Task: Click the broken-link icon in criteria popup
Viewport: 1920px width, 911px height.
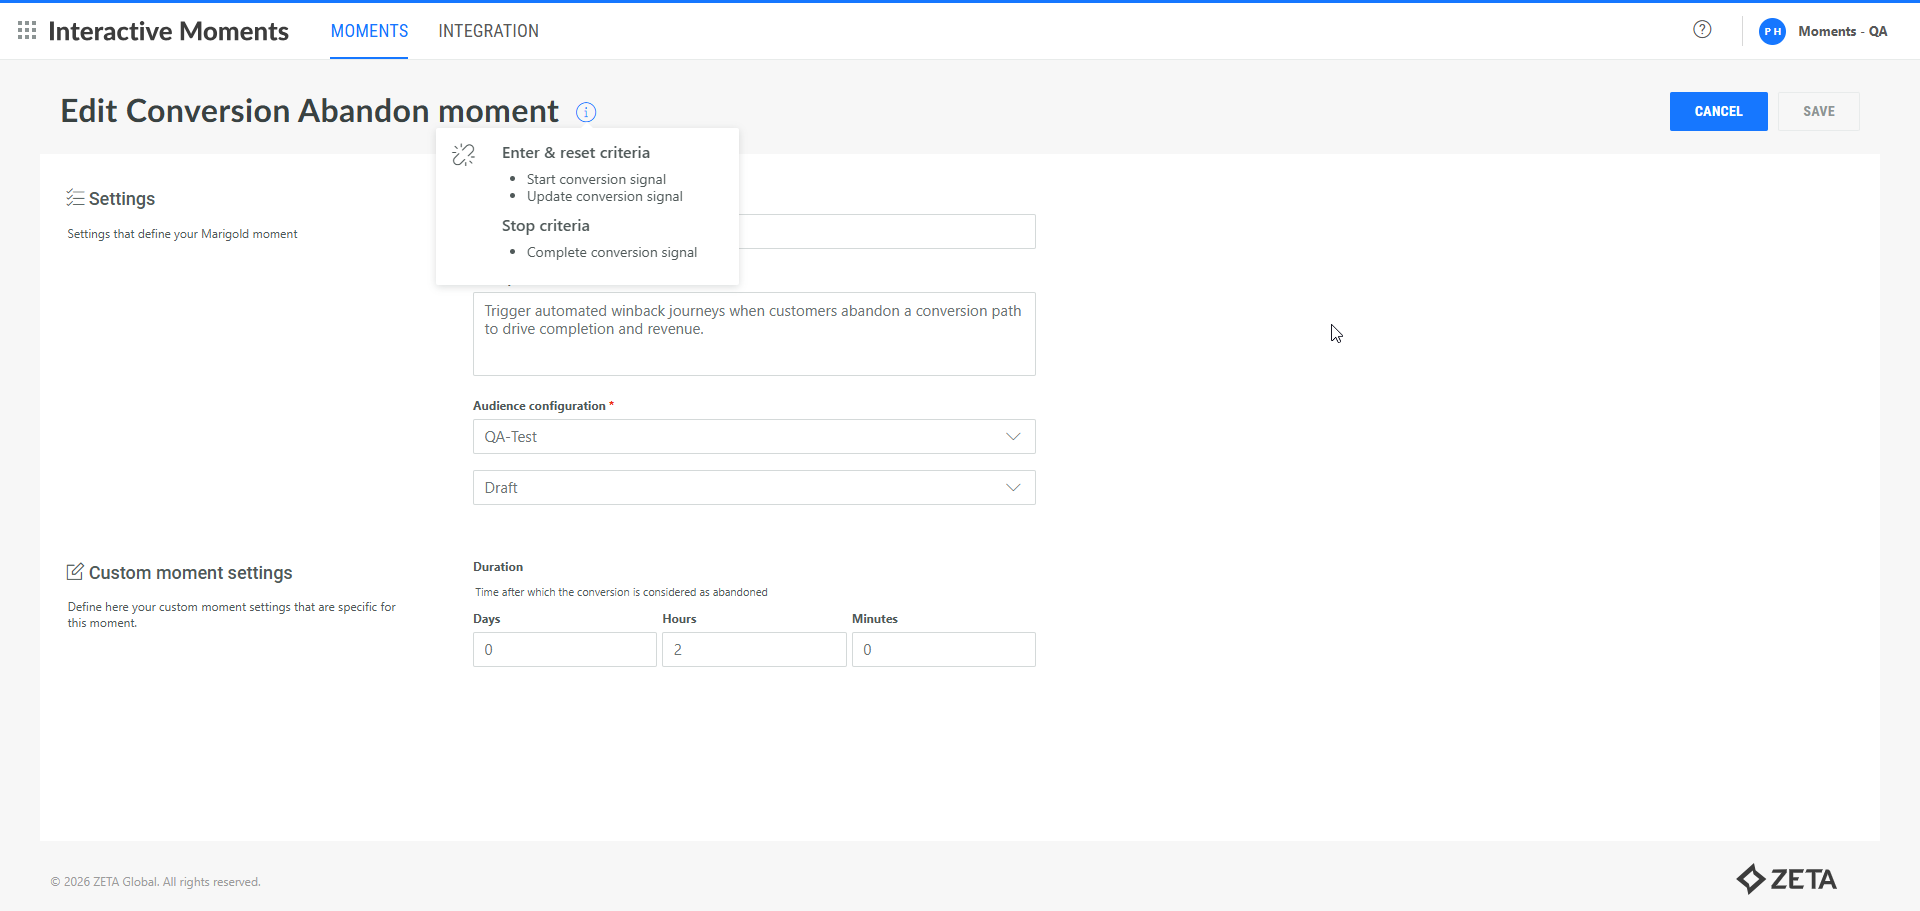Action: click(464, 155)
